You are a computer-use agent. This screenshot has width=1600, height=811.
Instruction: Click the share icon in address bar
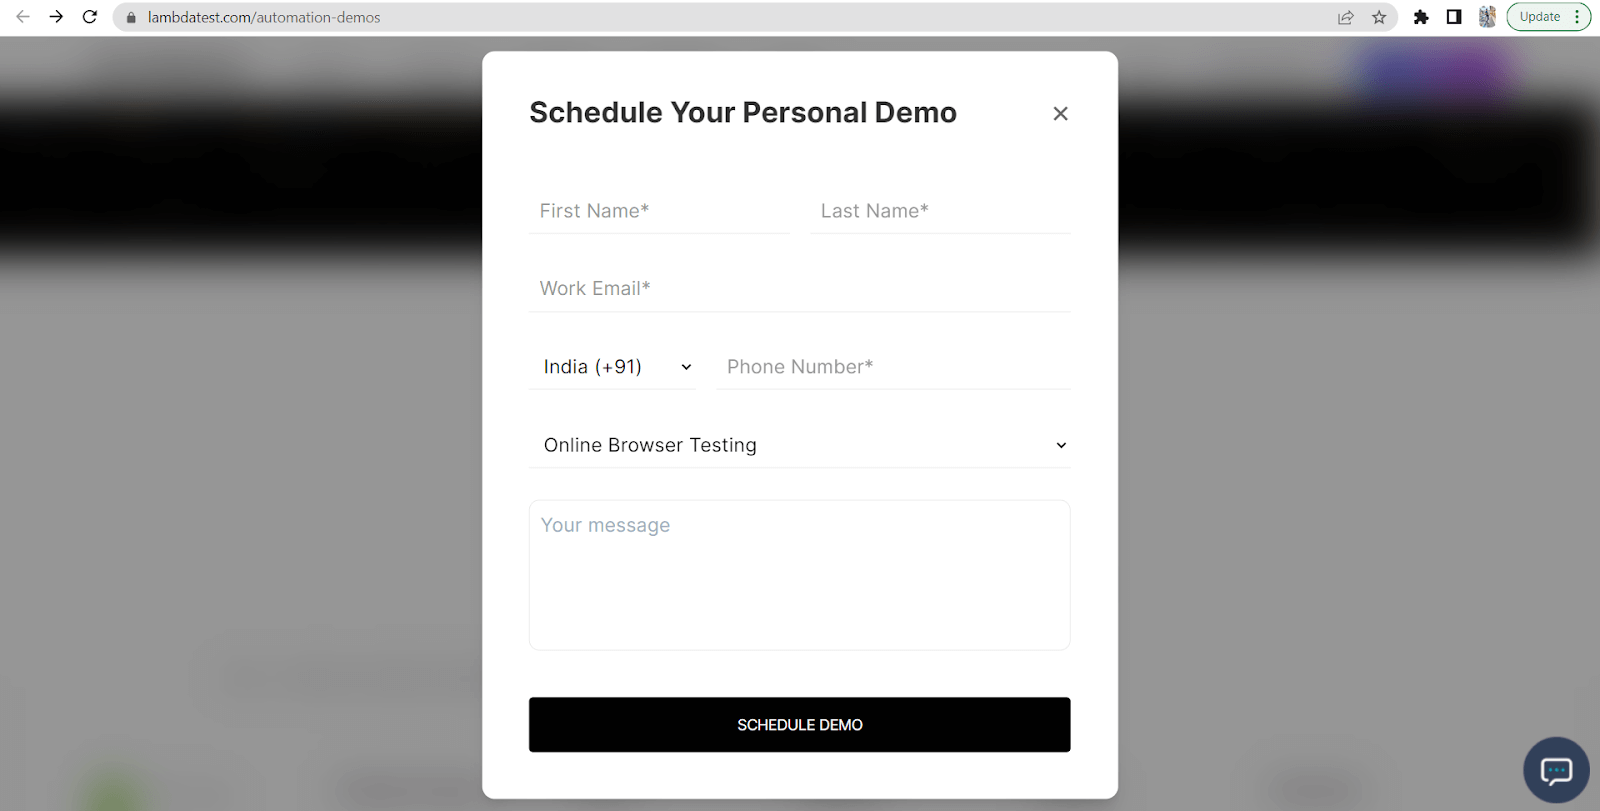1345,17
